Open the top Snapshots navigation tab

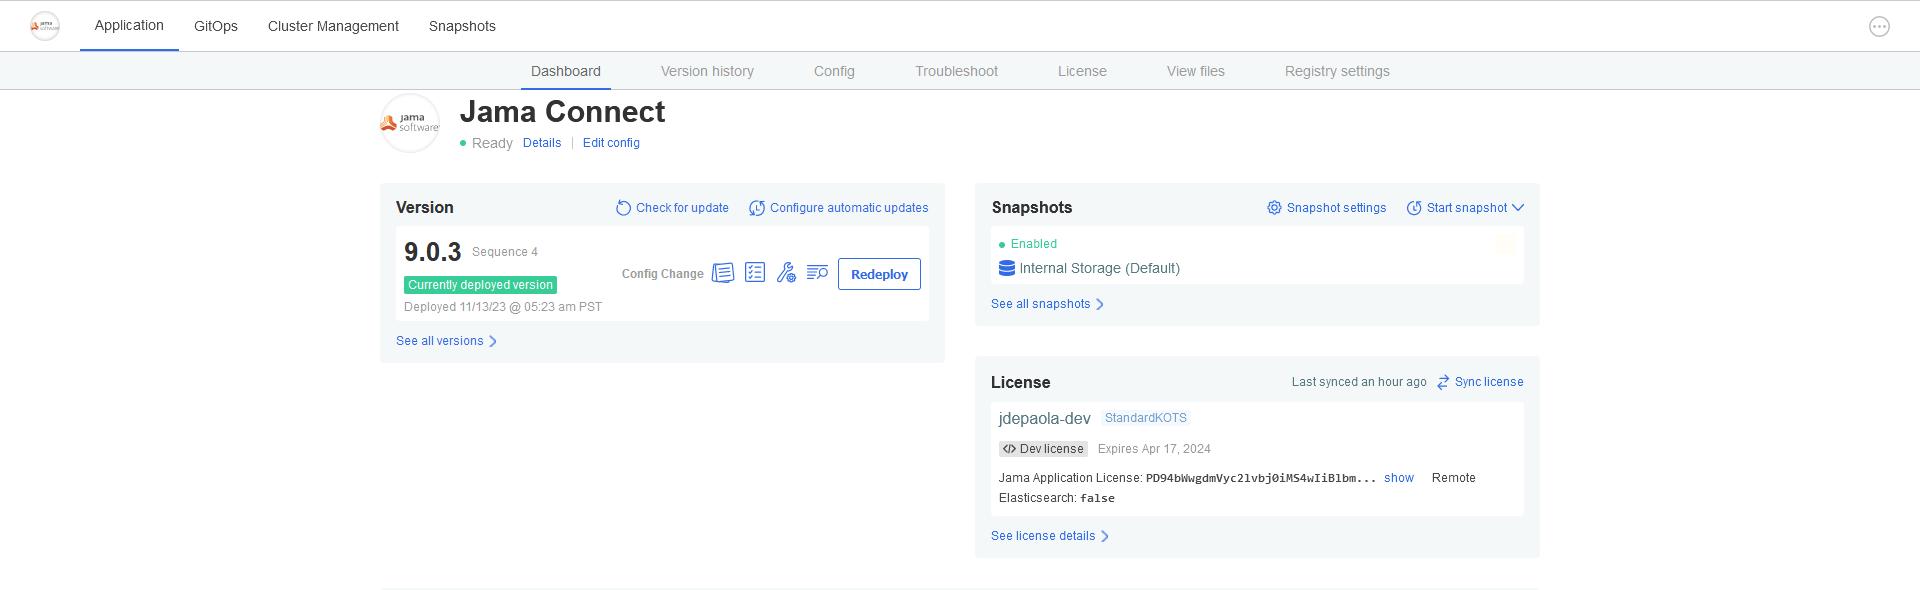point(462,26)
